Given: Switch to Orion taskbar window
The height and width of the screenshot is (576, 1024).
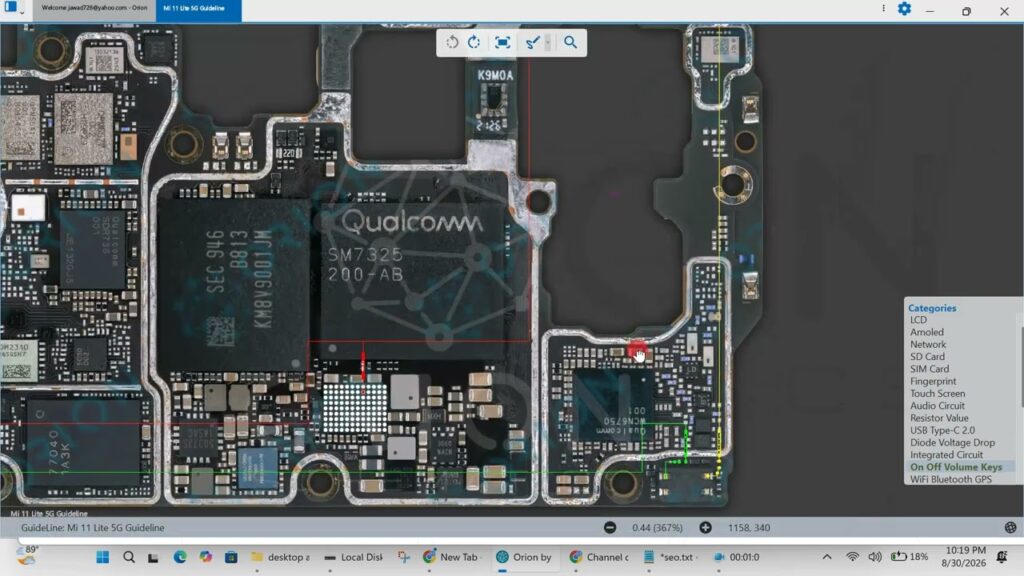Looking at the screenshot, I should [x=524, y=557].
